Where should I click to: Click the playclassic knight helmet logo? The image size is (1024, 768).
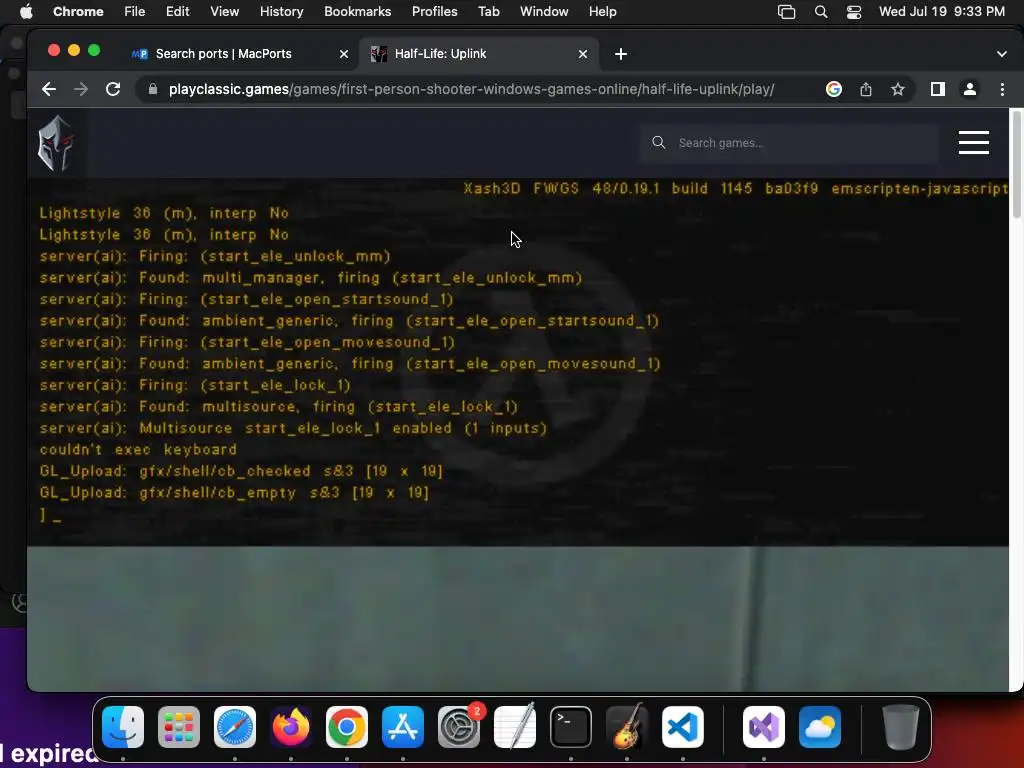click(56, 143)
